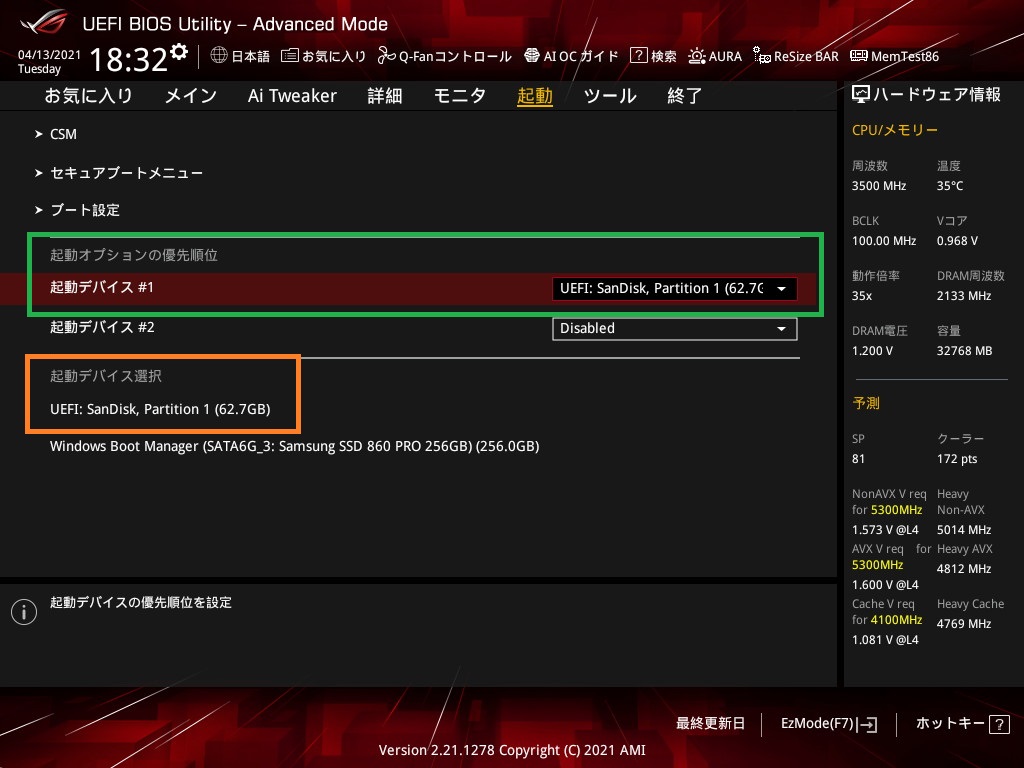
Task: Click the 32768 MB capacity value
Action: pyautogui.click(x=964, y=351)
